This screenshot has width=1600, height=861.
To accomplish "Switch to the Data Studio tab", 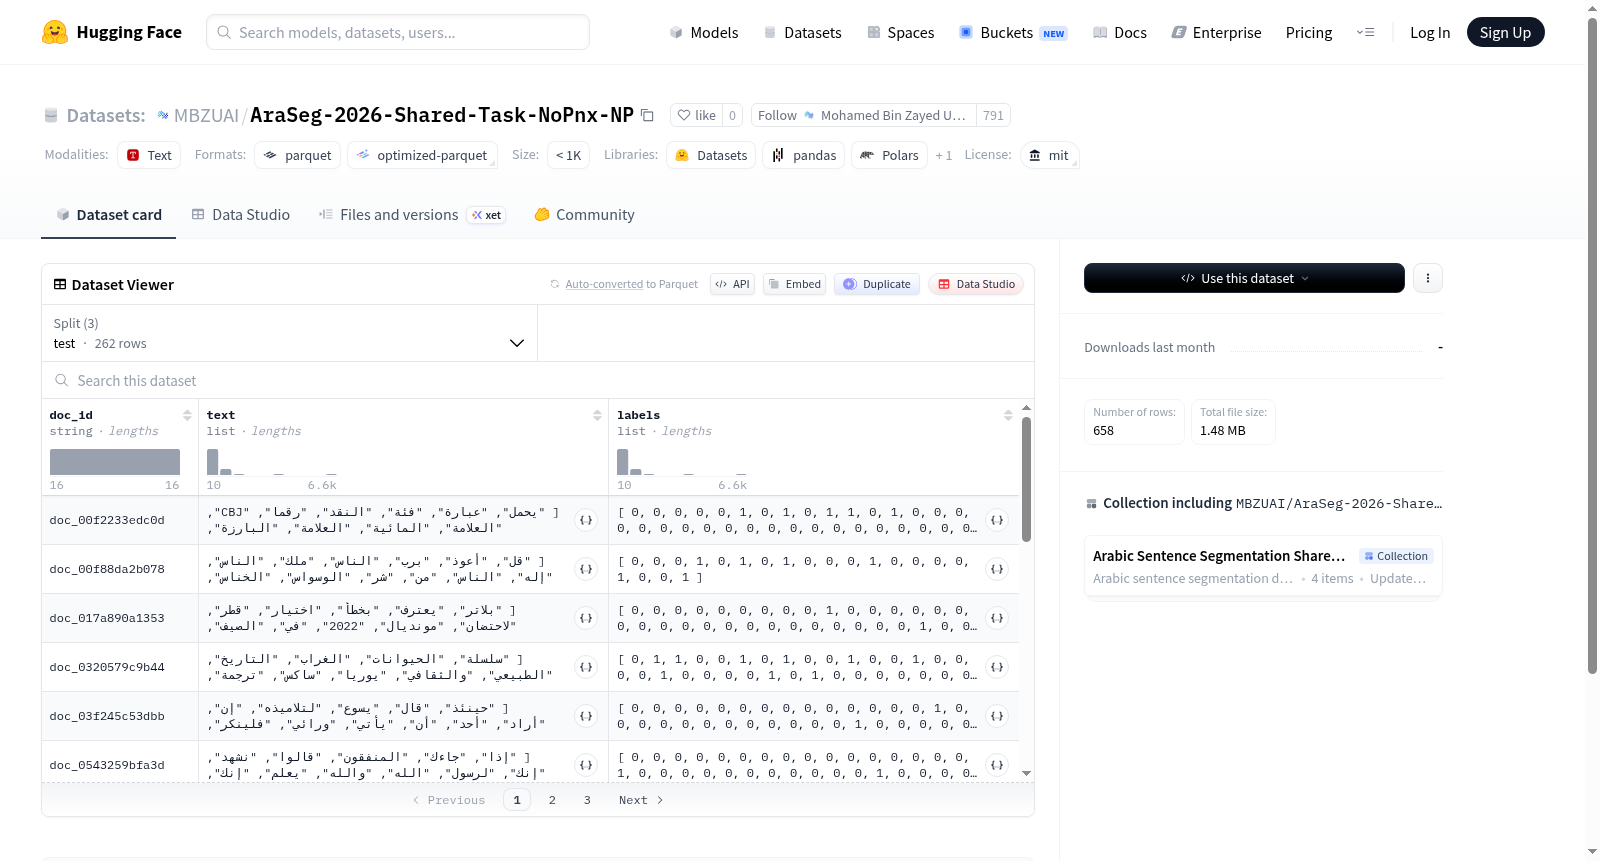I will pos(241,215).
